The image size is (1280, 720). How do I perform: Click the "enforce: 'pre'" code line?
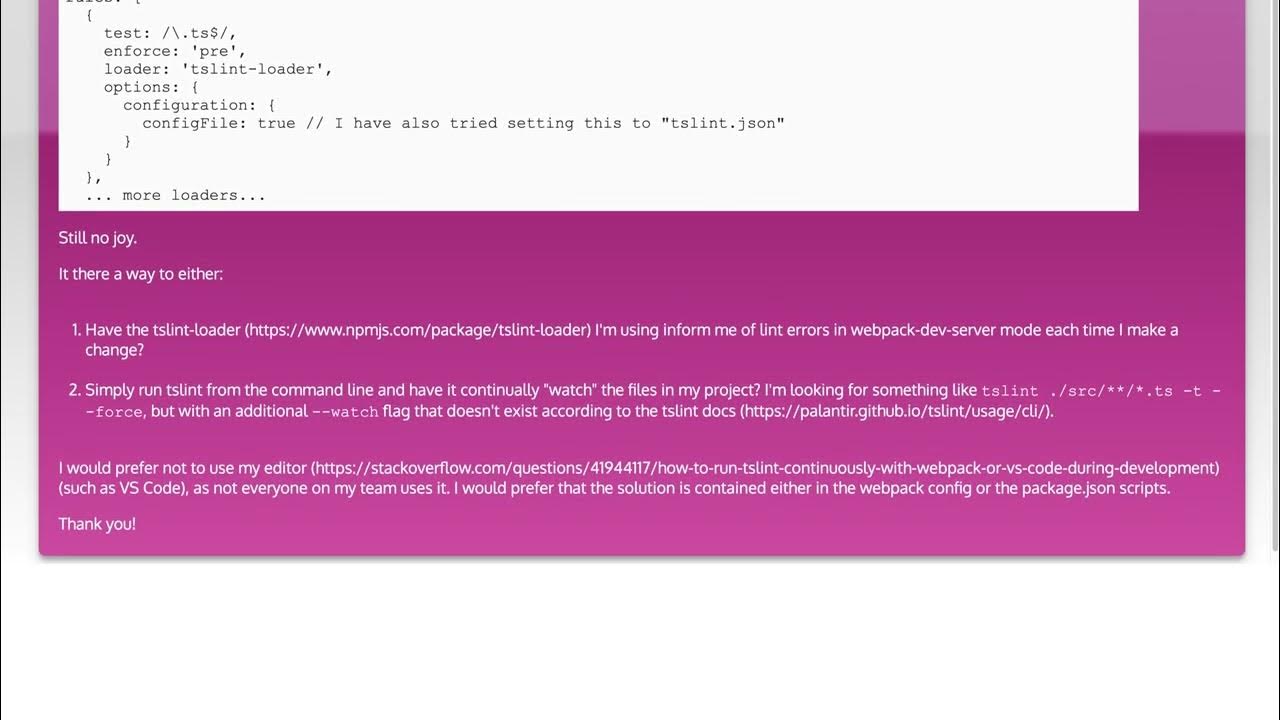[174, 51]
